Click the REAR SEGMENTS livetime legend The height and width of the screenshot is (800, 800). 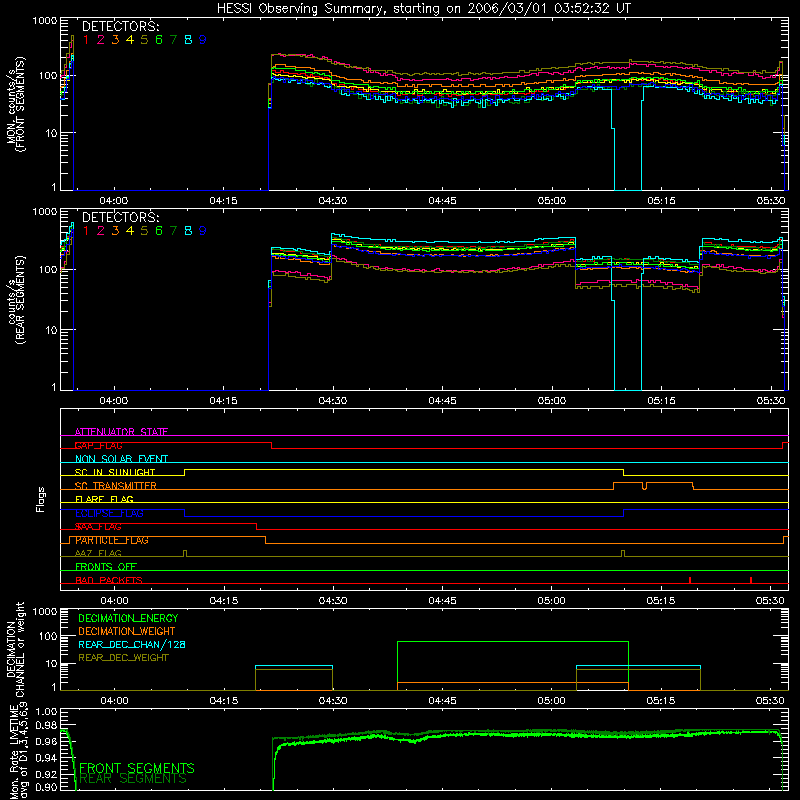(x=134, y=779)
